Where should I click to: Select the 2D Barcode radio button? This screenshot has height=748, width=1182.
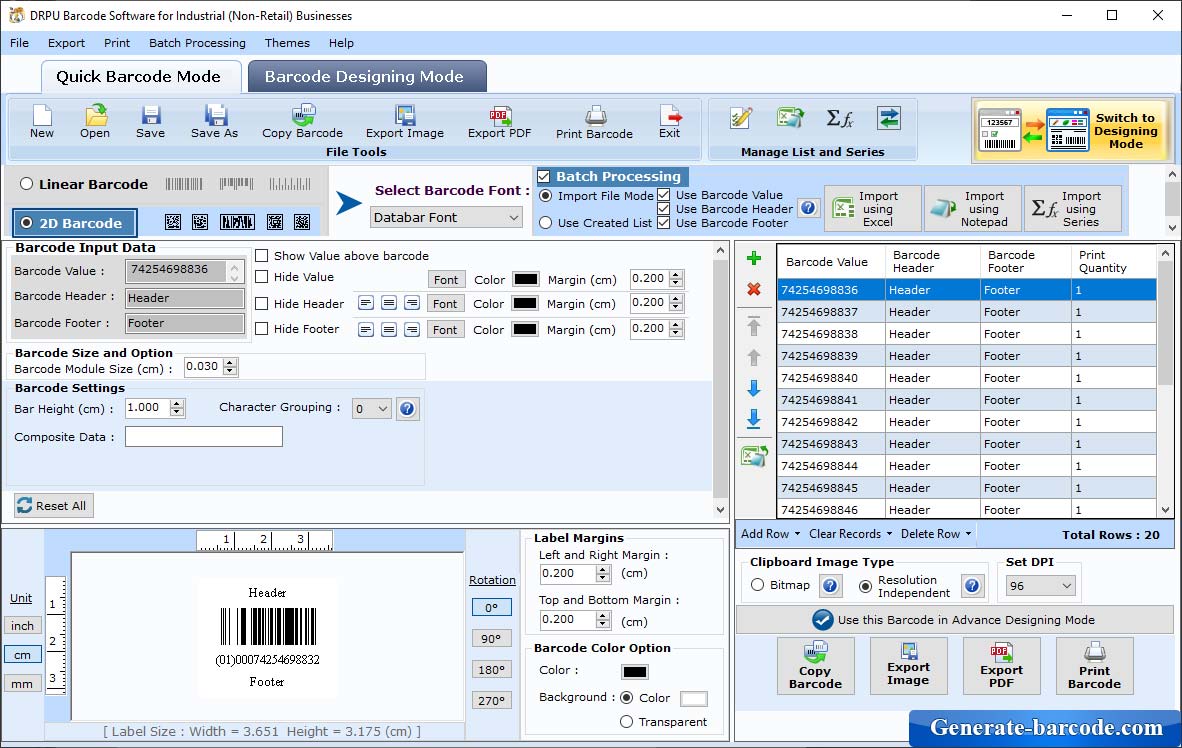coord(27,223)
